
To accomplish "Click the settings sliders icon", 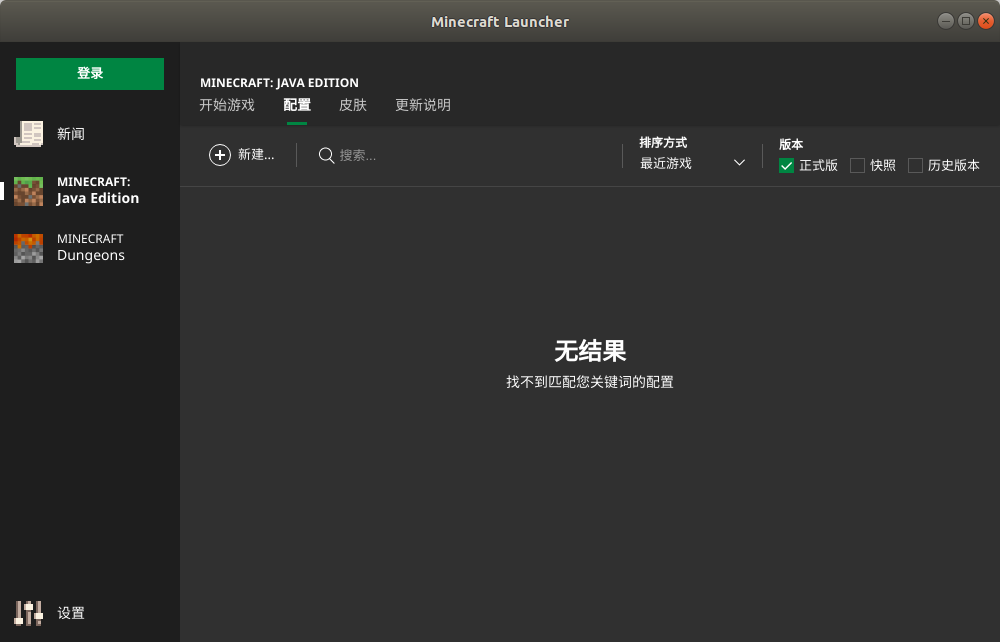I will (x=29, y=613).
